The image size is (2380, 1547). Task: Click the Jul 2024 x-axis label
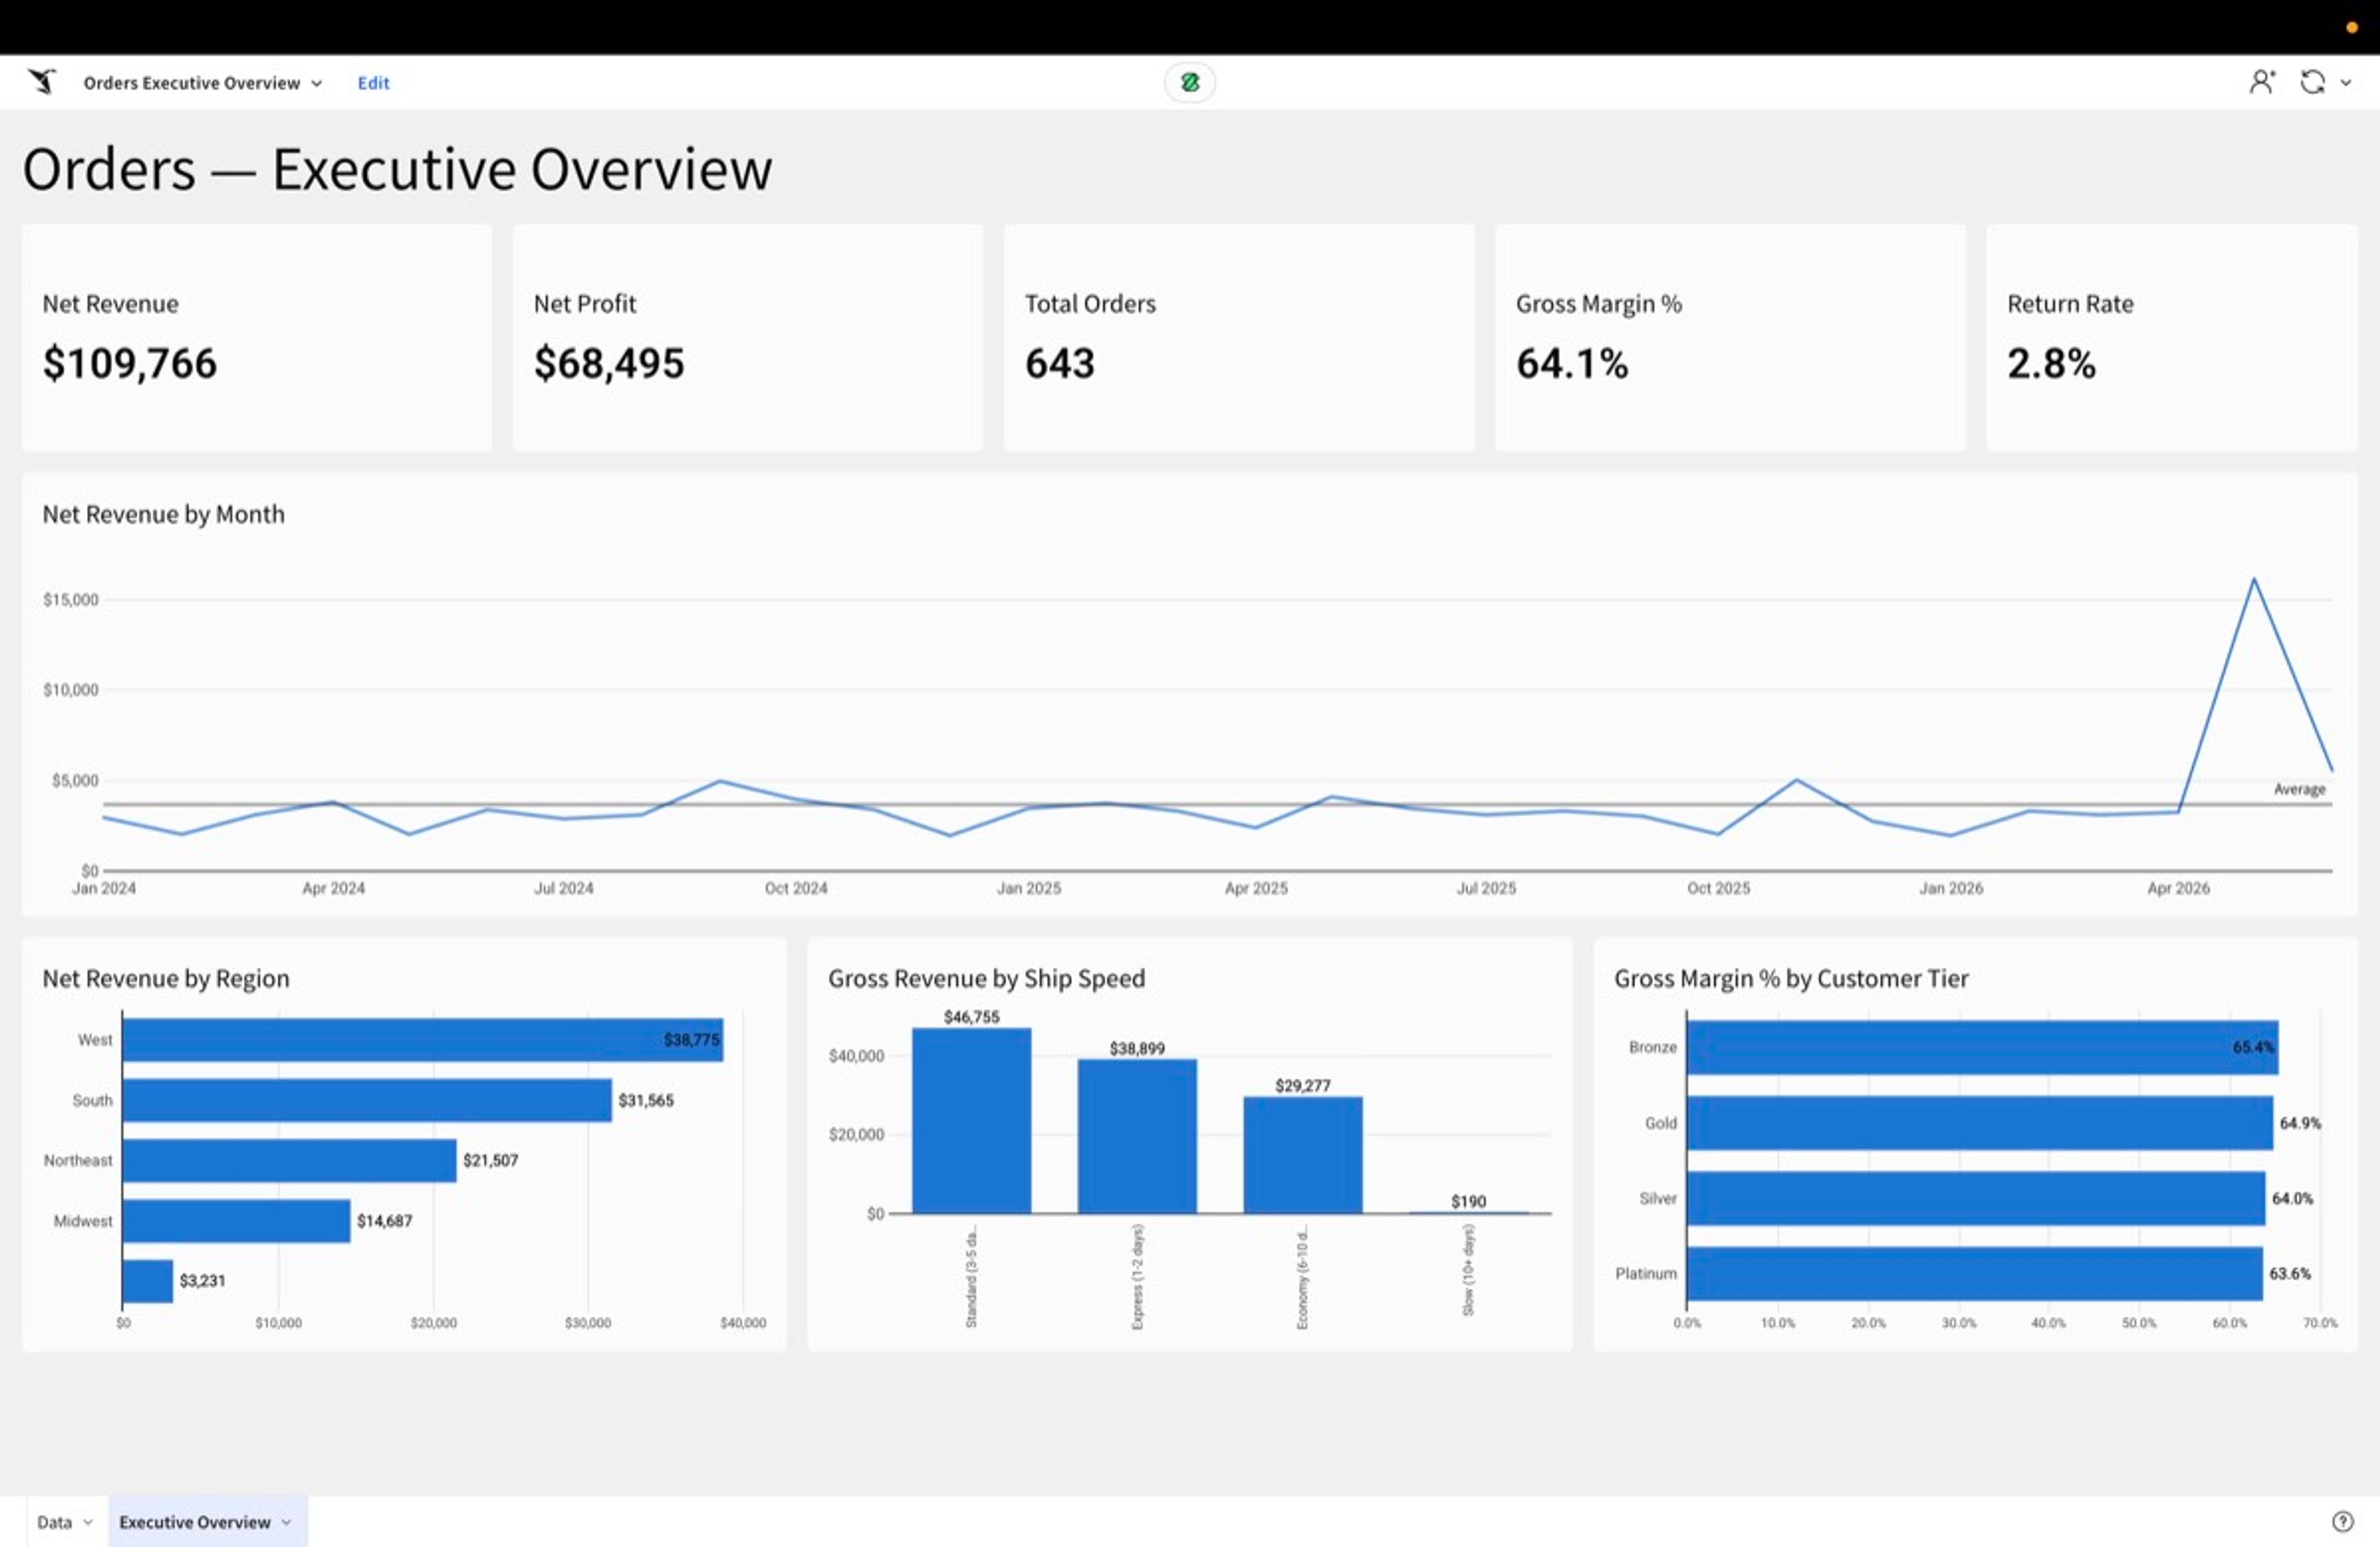pos(563,888)
